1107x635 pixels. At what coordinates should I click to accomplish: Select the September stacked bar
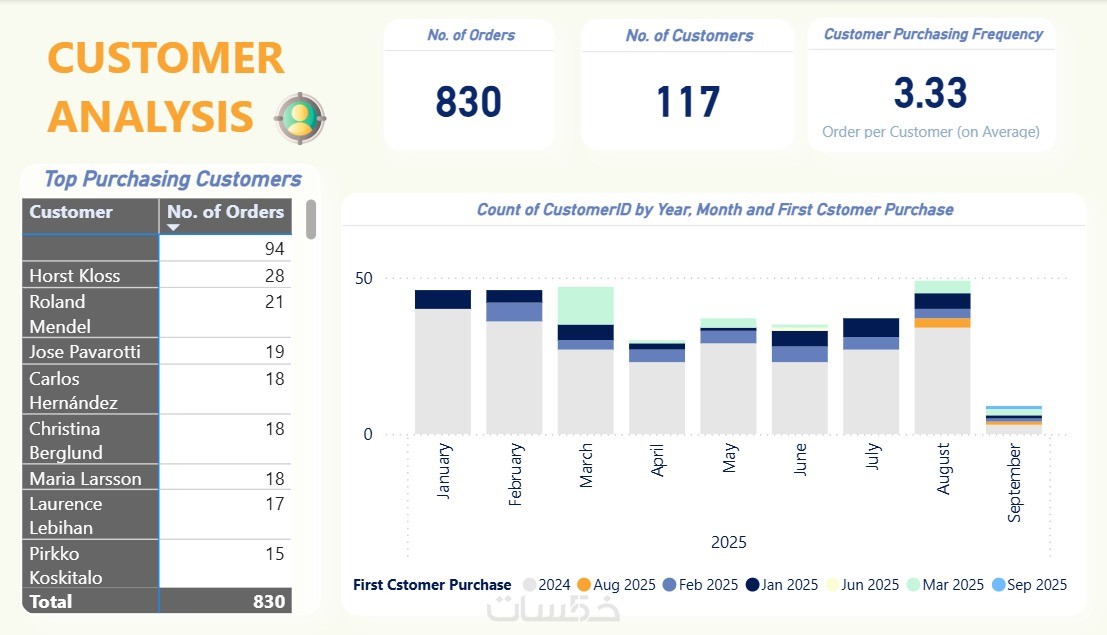coord(1014,420)
